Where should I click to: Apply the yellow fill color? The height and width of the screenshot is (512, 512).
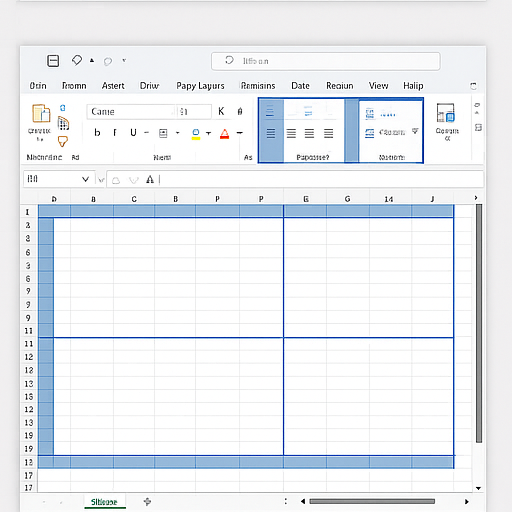[x=196, y=134]
